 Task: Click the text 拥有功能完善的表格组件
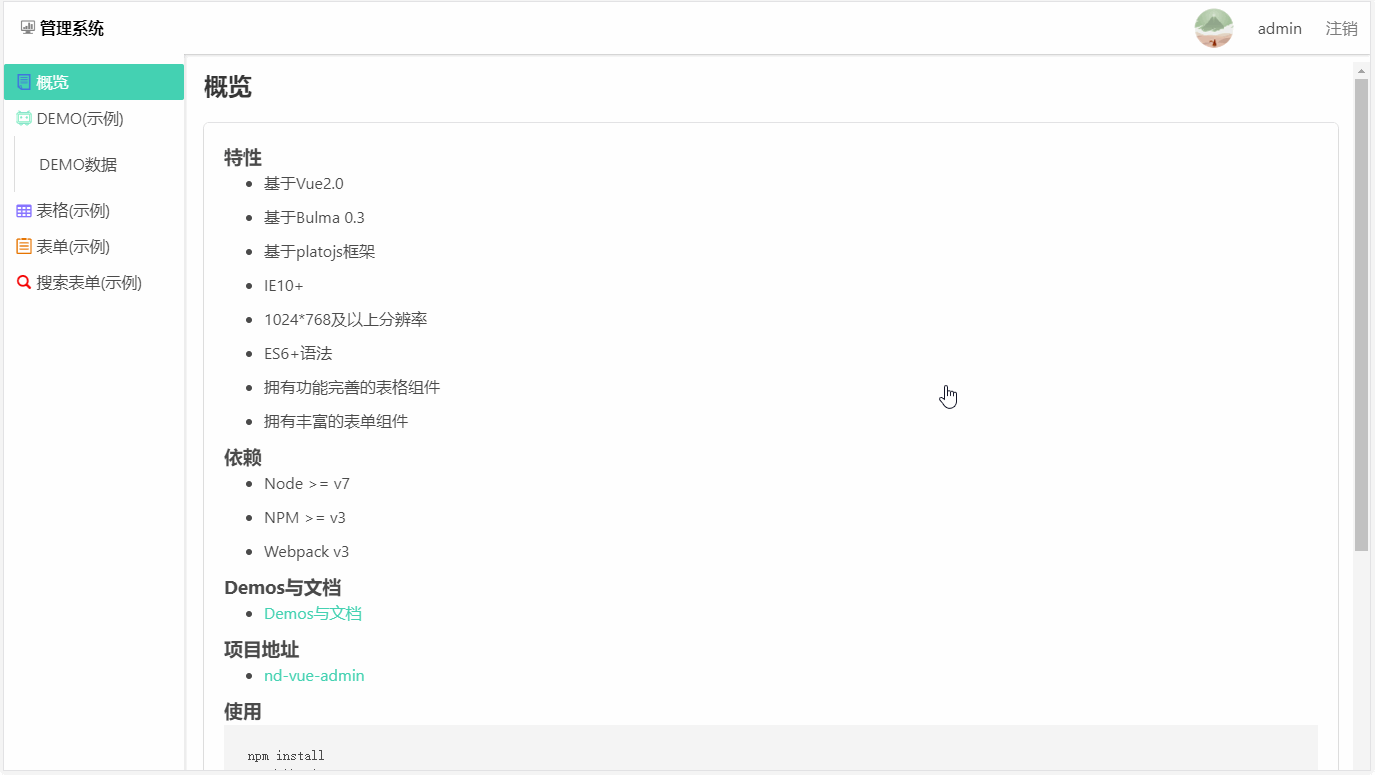352,387
